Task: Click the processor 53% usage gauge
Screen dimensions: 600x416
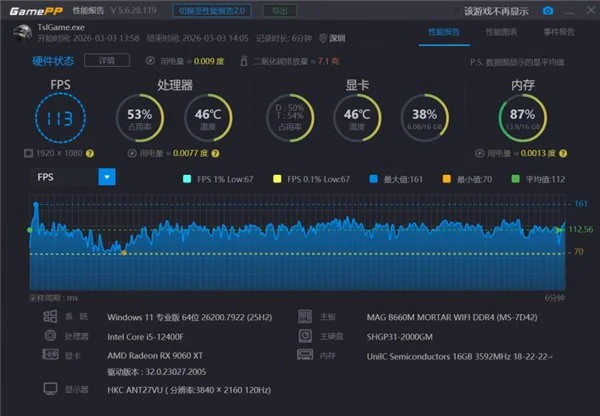Action: [x=140, y=118]
